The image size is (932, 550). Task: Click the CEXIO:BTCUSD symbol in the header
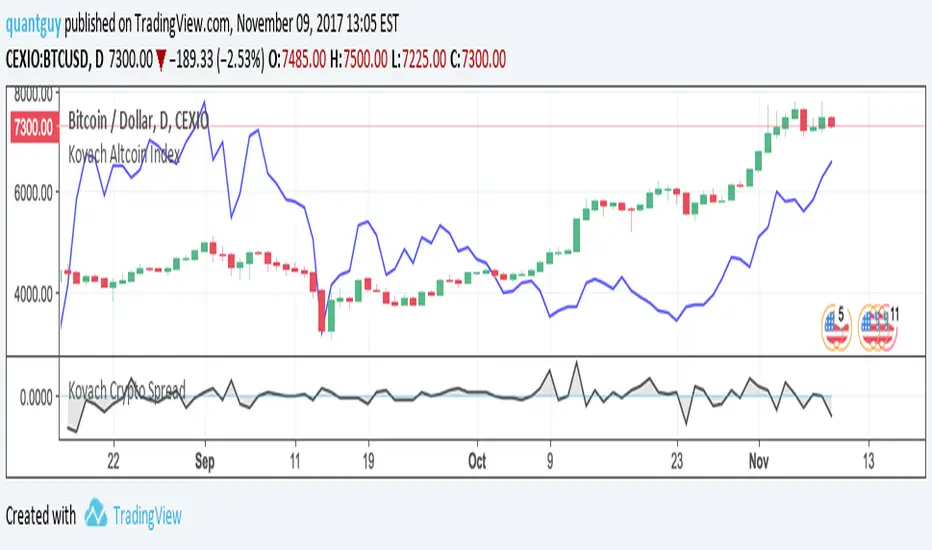(56, 59)
